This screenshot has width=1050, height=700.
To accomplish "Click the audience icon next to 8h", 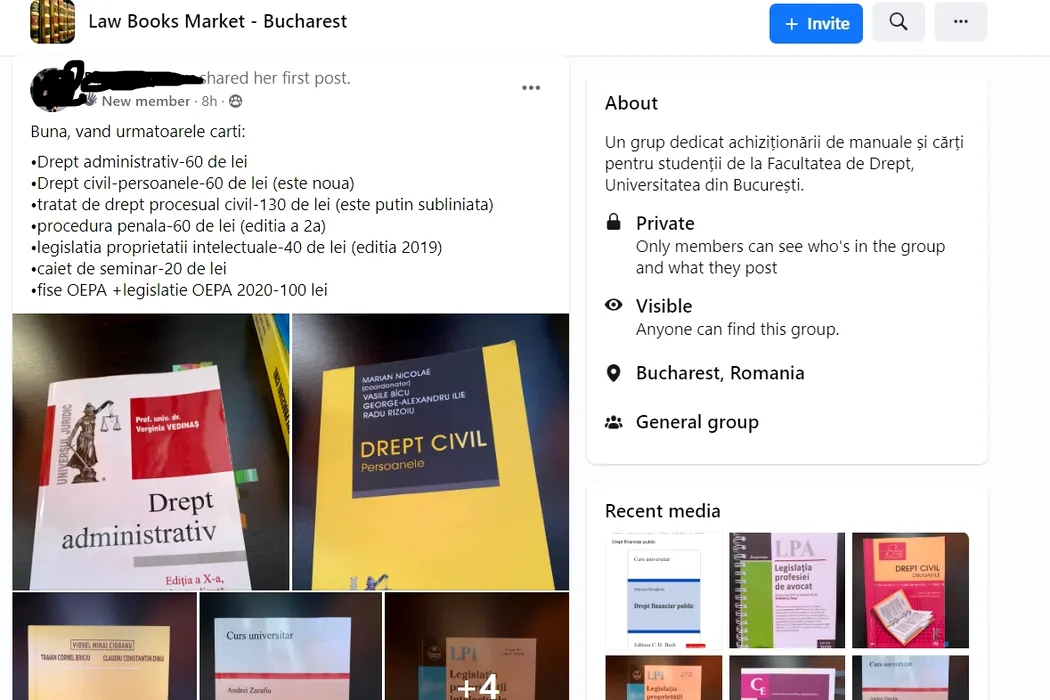I will (236, 101).
